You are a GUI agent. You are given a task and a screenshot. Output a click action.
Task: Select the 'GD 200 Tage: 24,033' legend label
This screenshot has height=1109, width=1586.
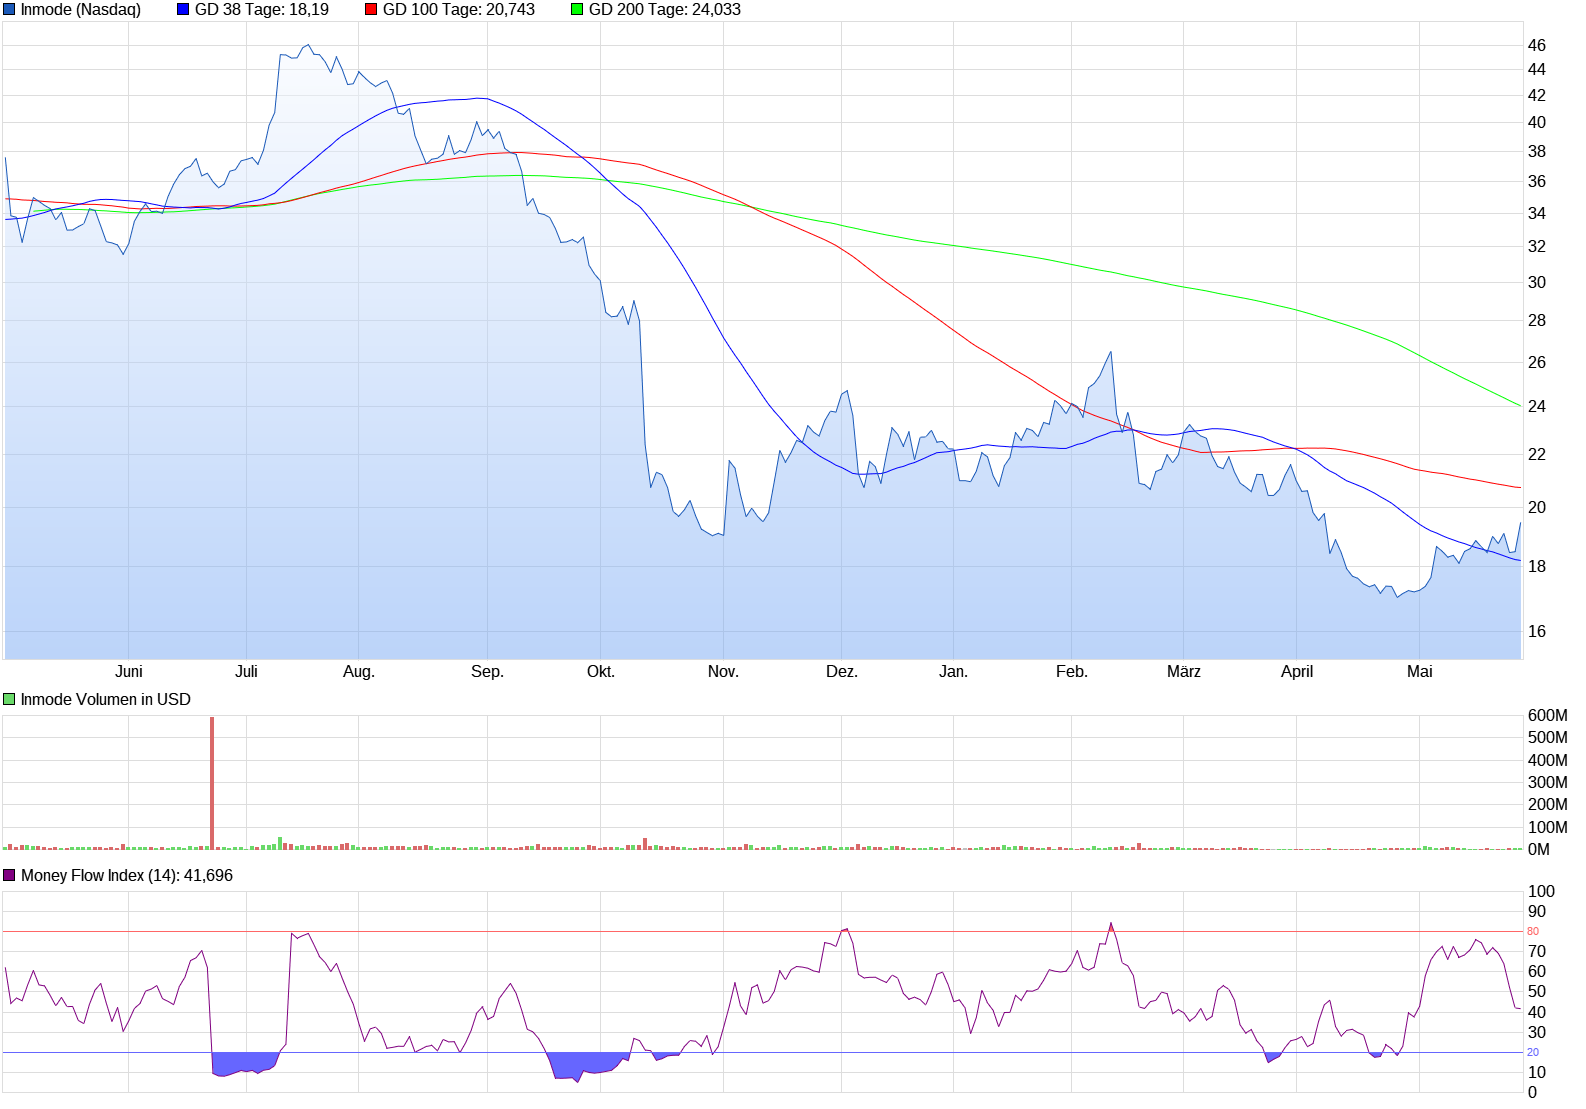coord(664,10)
